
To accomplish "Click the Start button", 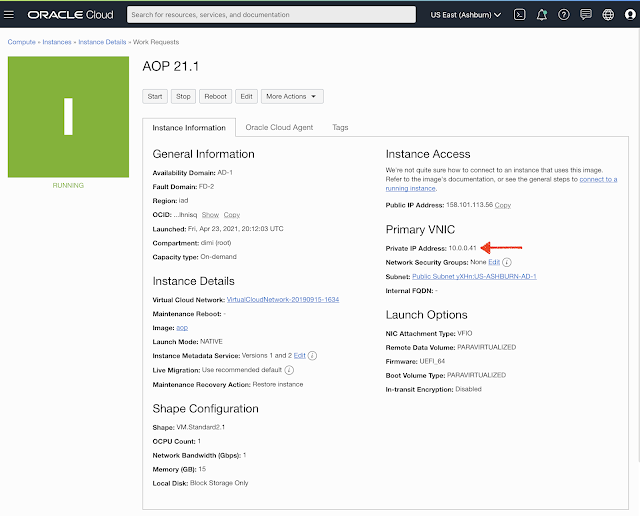I will coord(155,96).
